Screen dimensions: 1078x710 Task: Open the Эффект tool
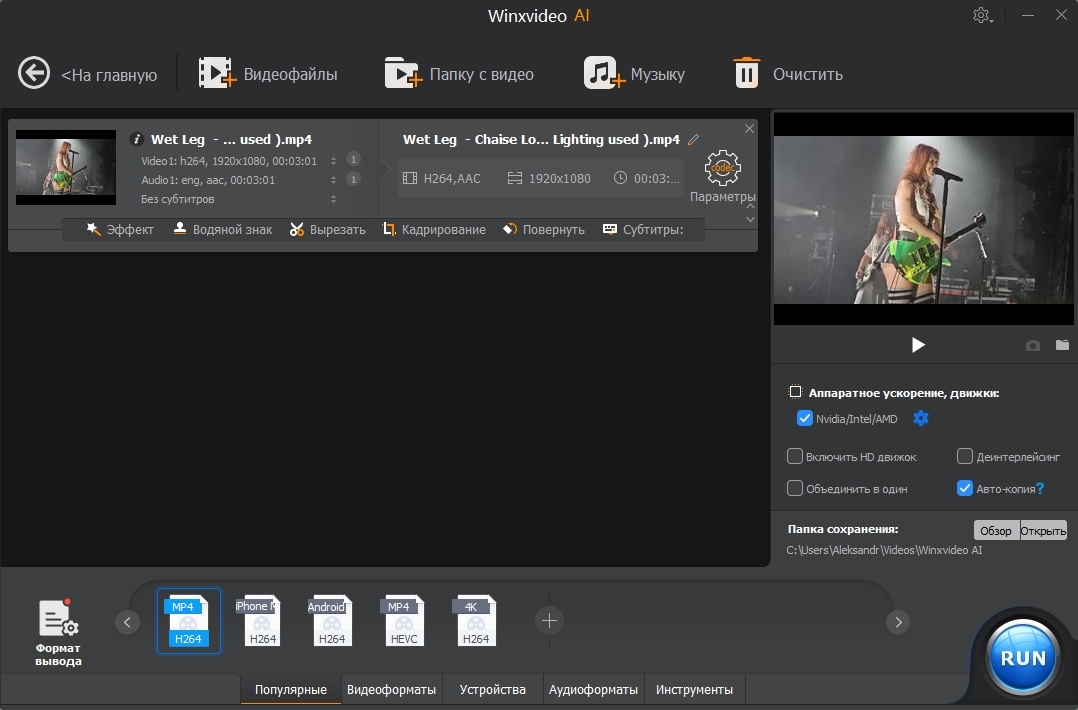coord(120,230)
